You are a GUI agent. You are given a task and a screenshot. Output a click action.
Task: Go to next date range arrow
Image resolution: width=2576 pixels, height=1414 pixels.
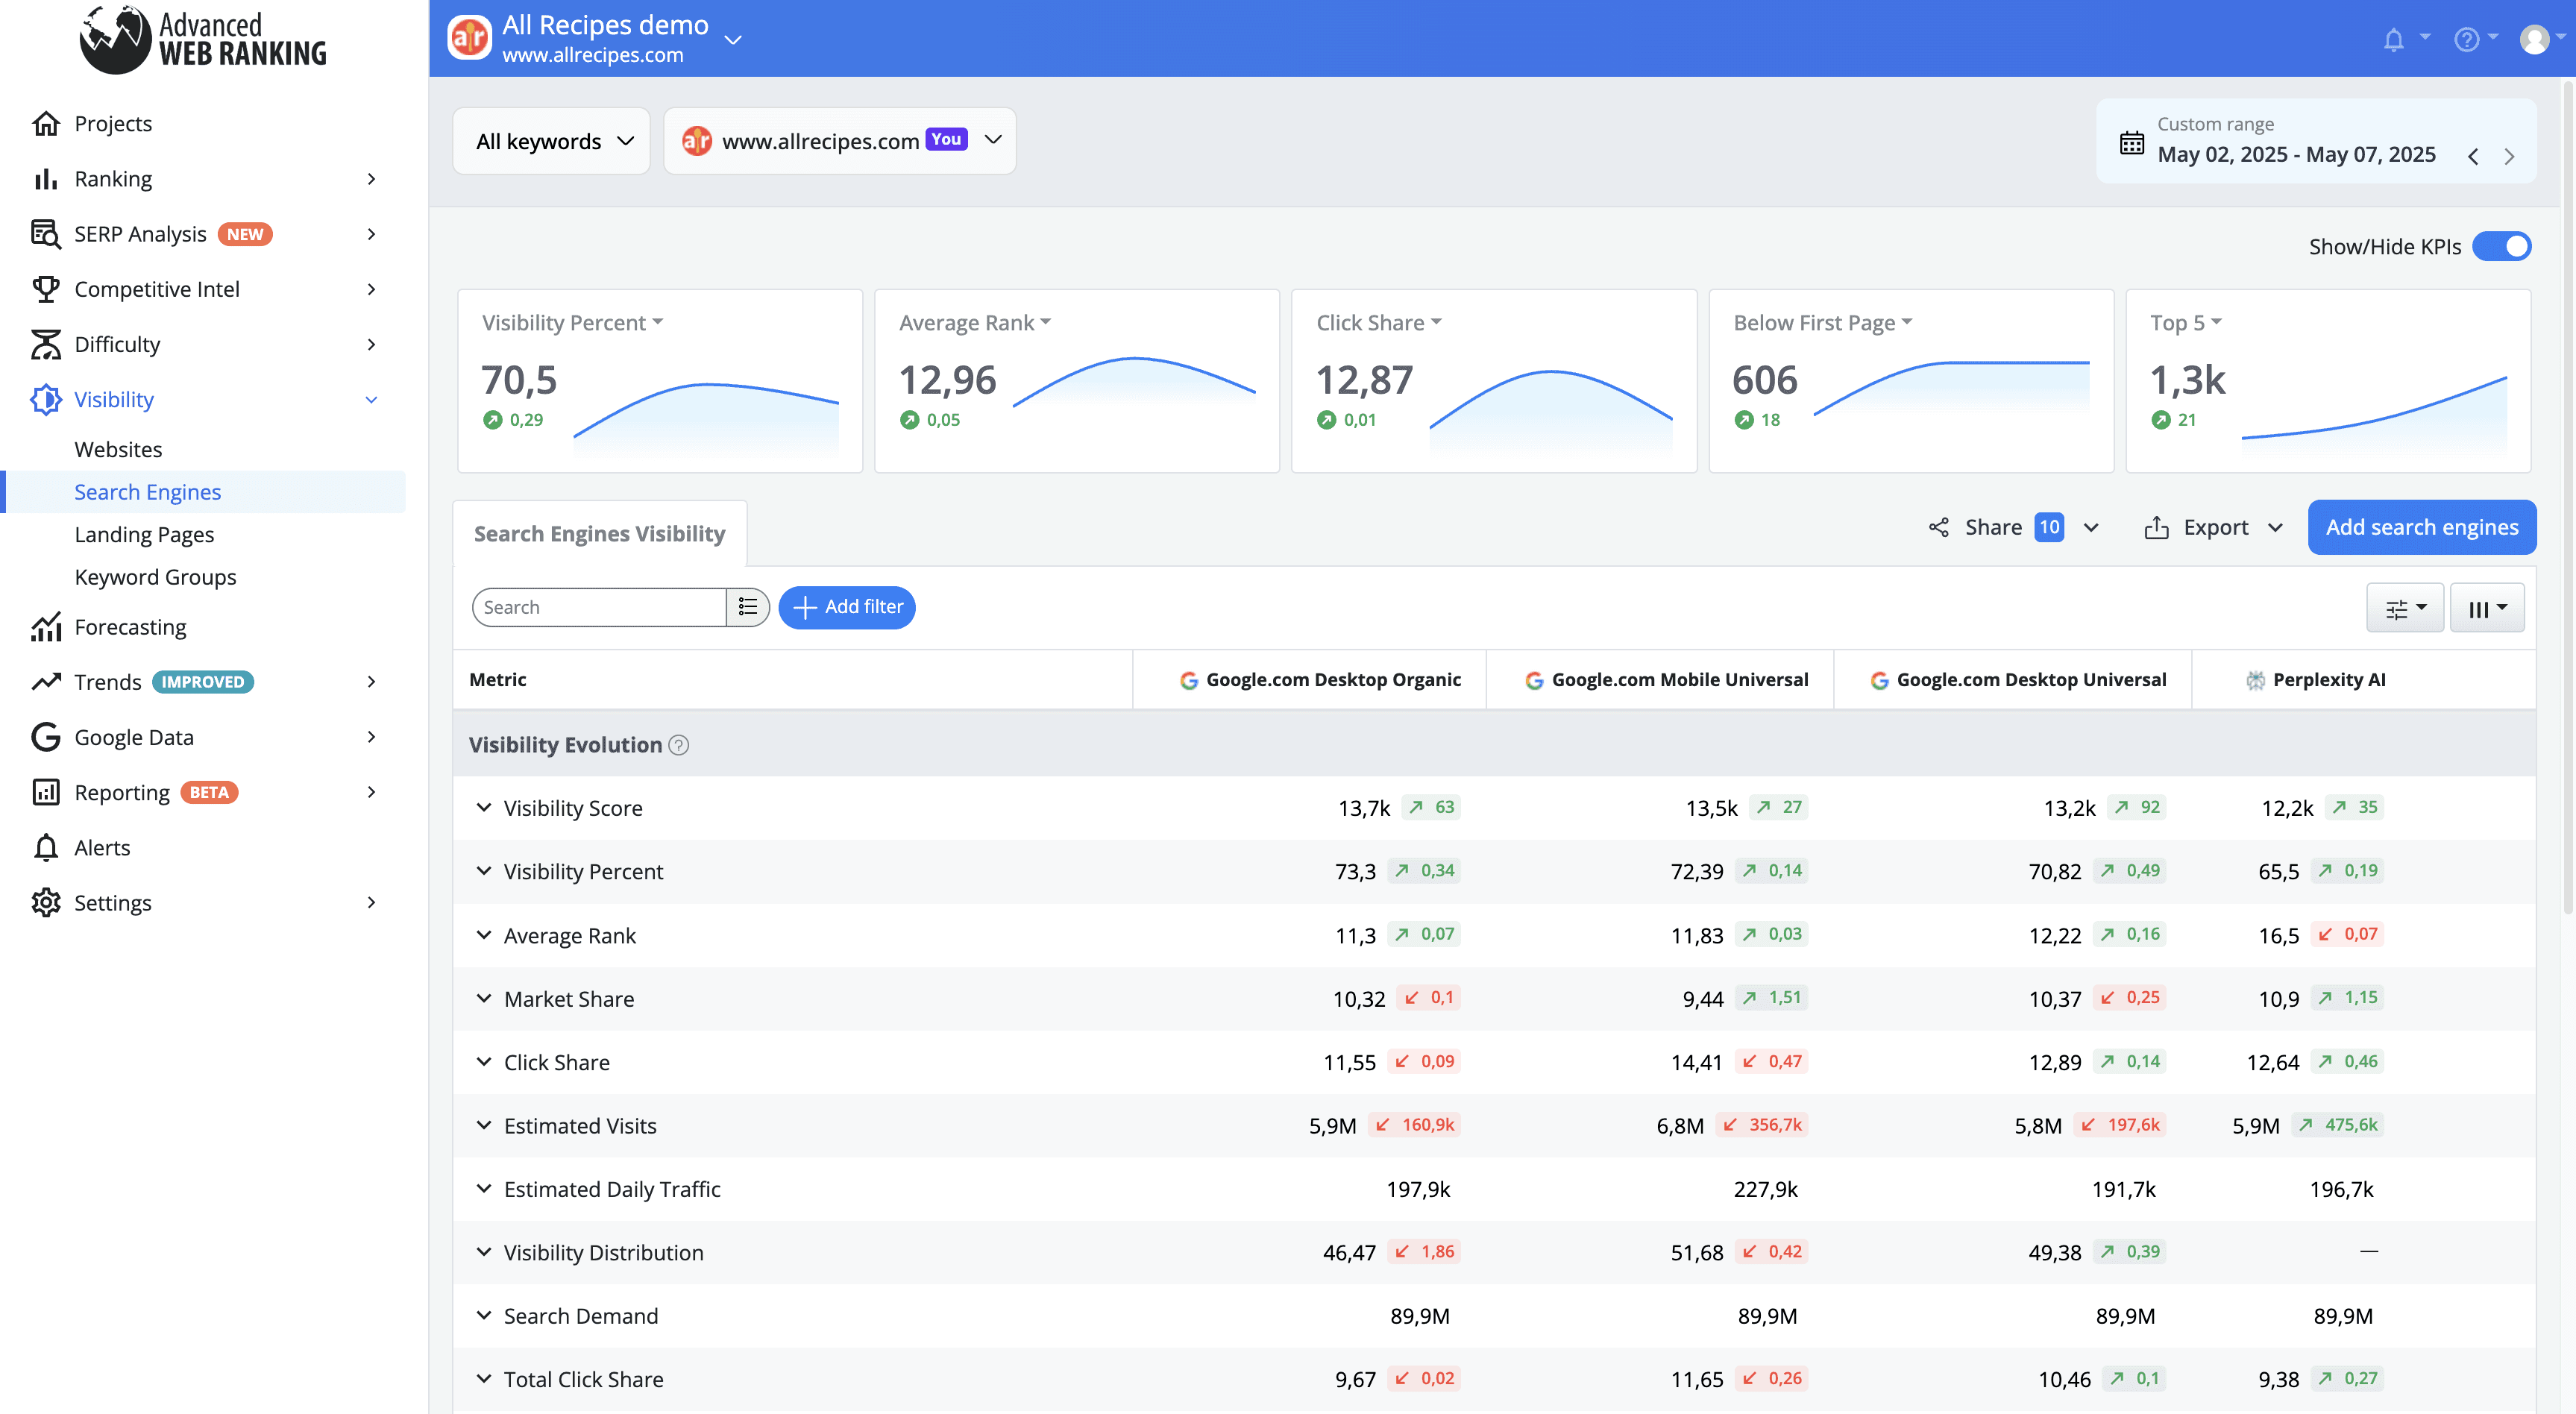tap(2509, 157)
